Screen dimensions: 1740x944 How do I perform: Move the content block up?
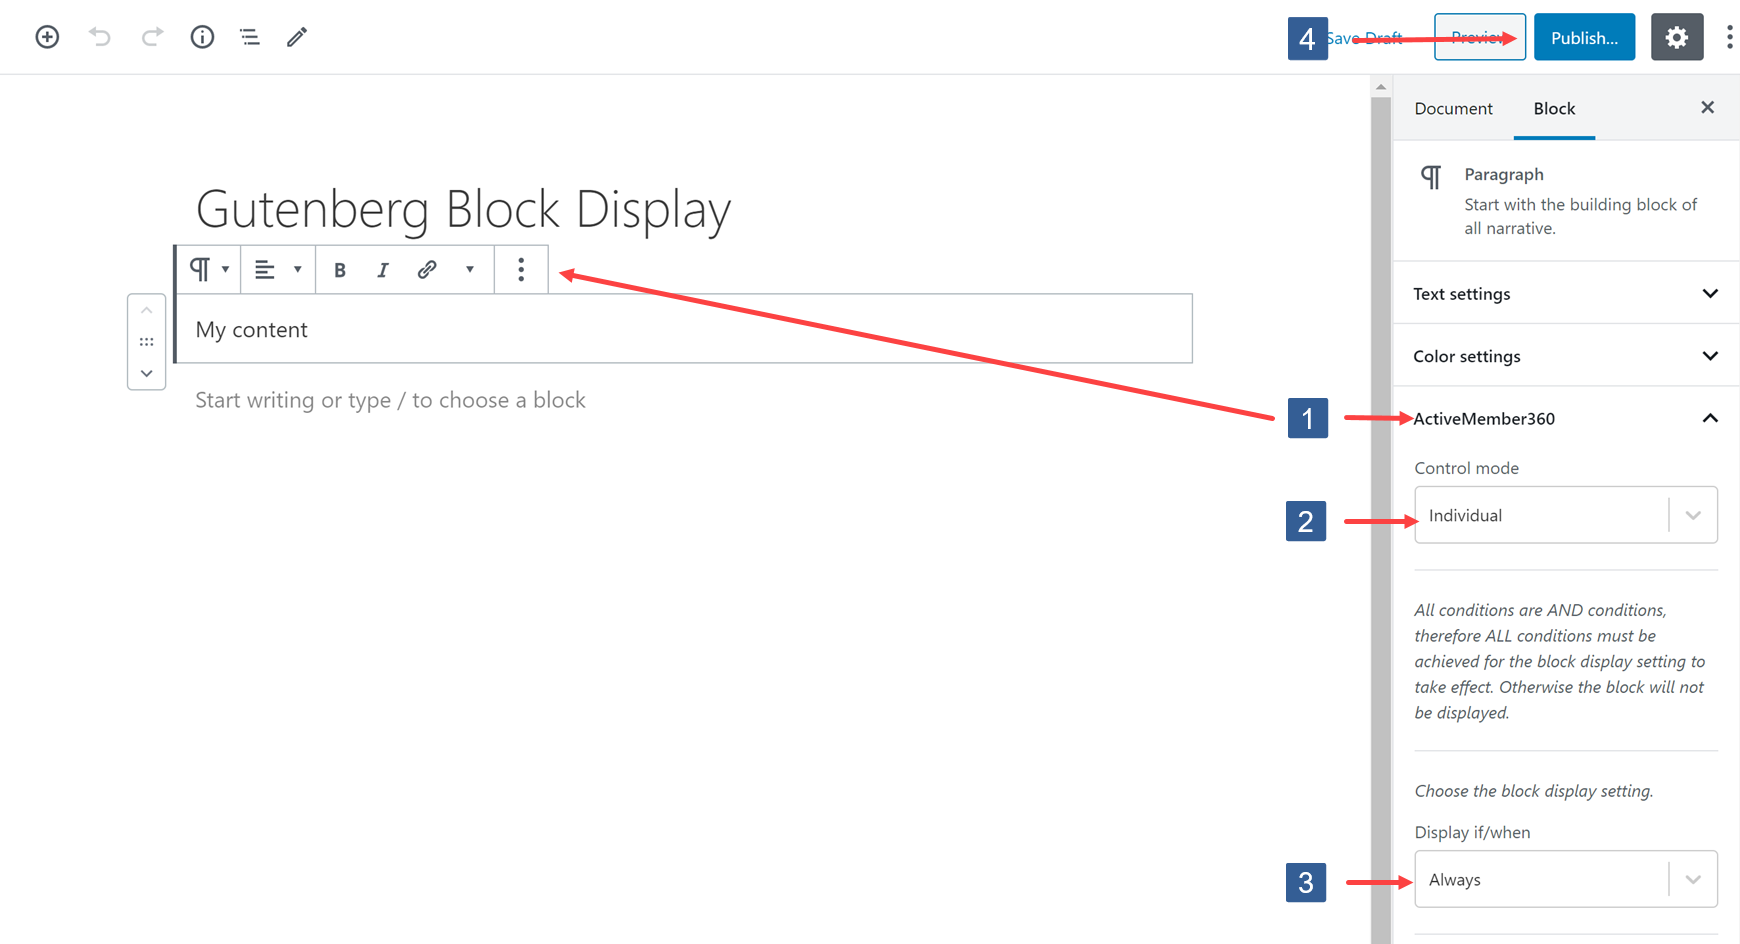146,309
